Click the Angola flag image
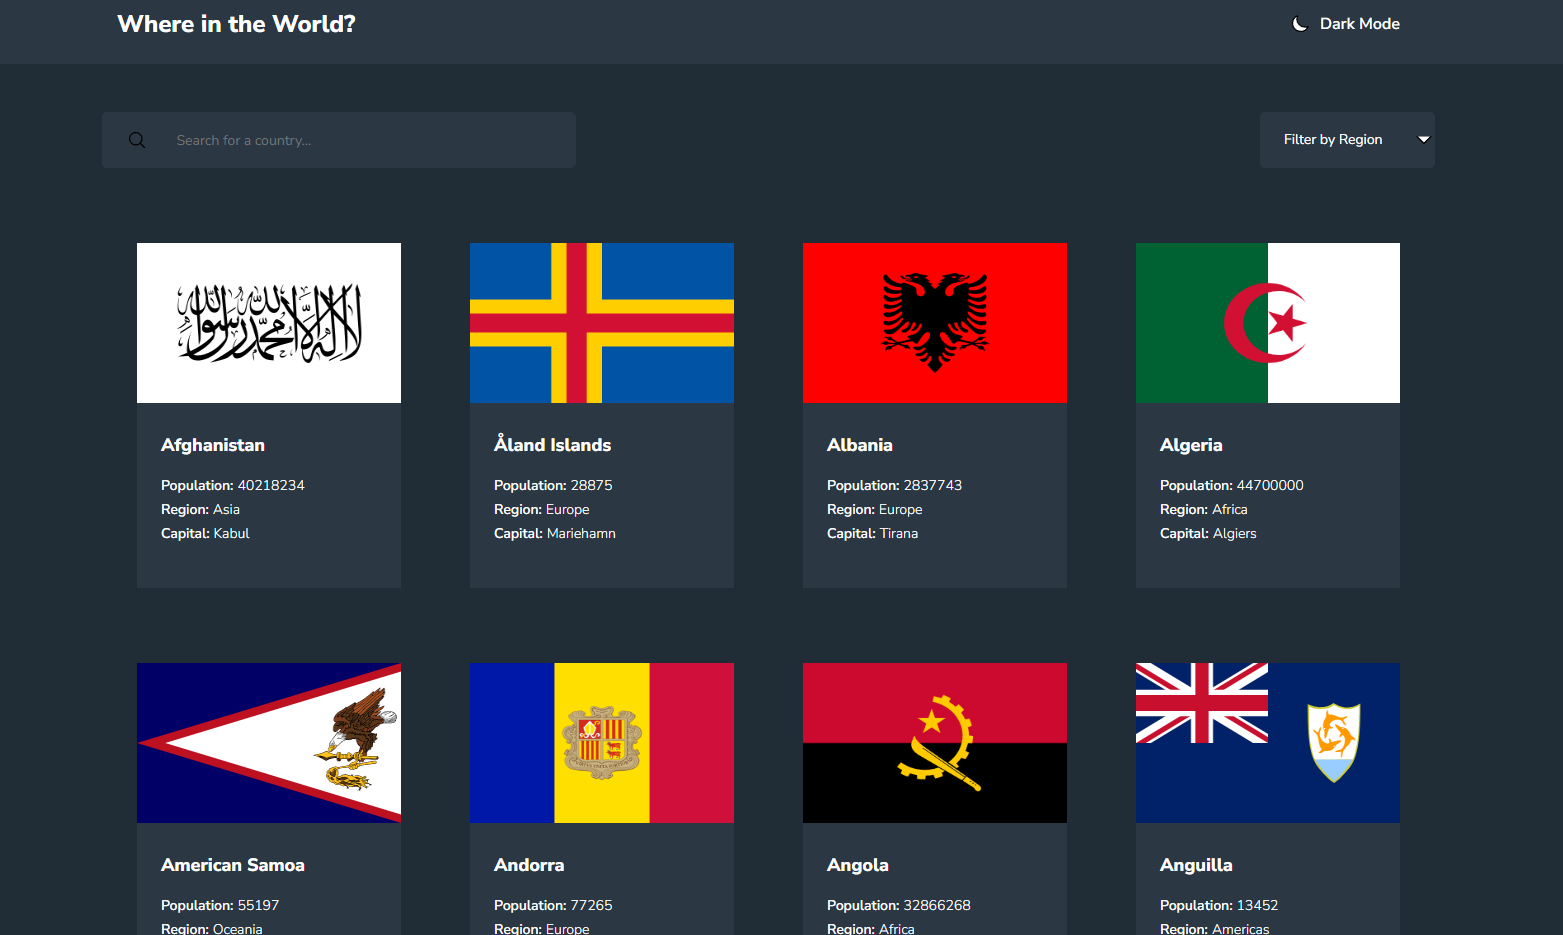1563x935 pixels. click(x=934, y=742)
